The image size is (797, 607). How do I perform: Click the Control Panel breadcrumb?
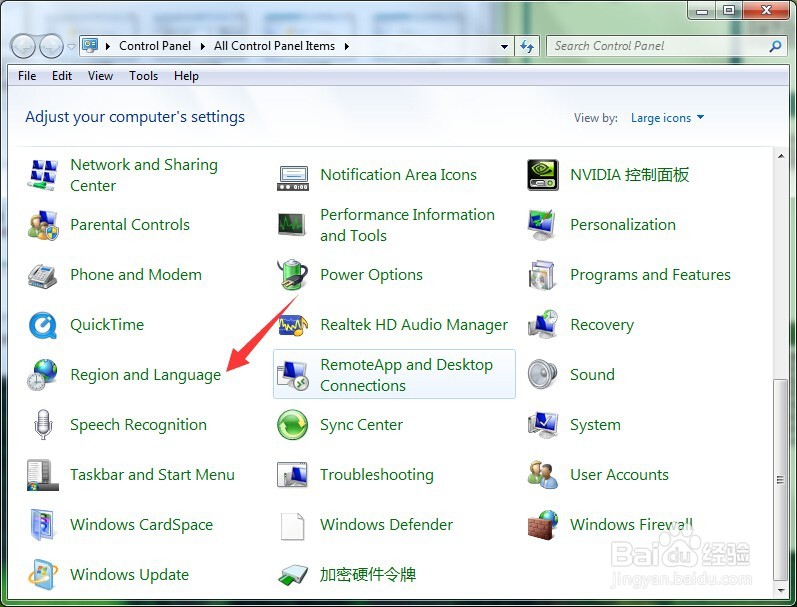click(155, 46)
